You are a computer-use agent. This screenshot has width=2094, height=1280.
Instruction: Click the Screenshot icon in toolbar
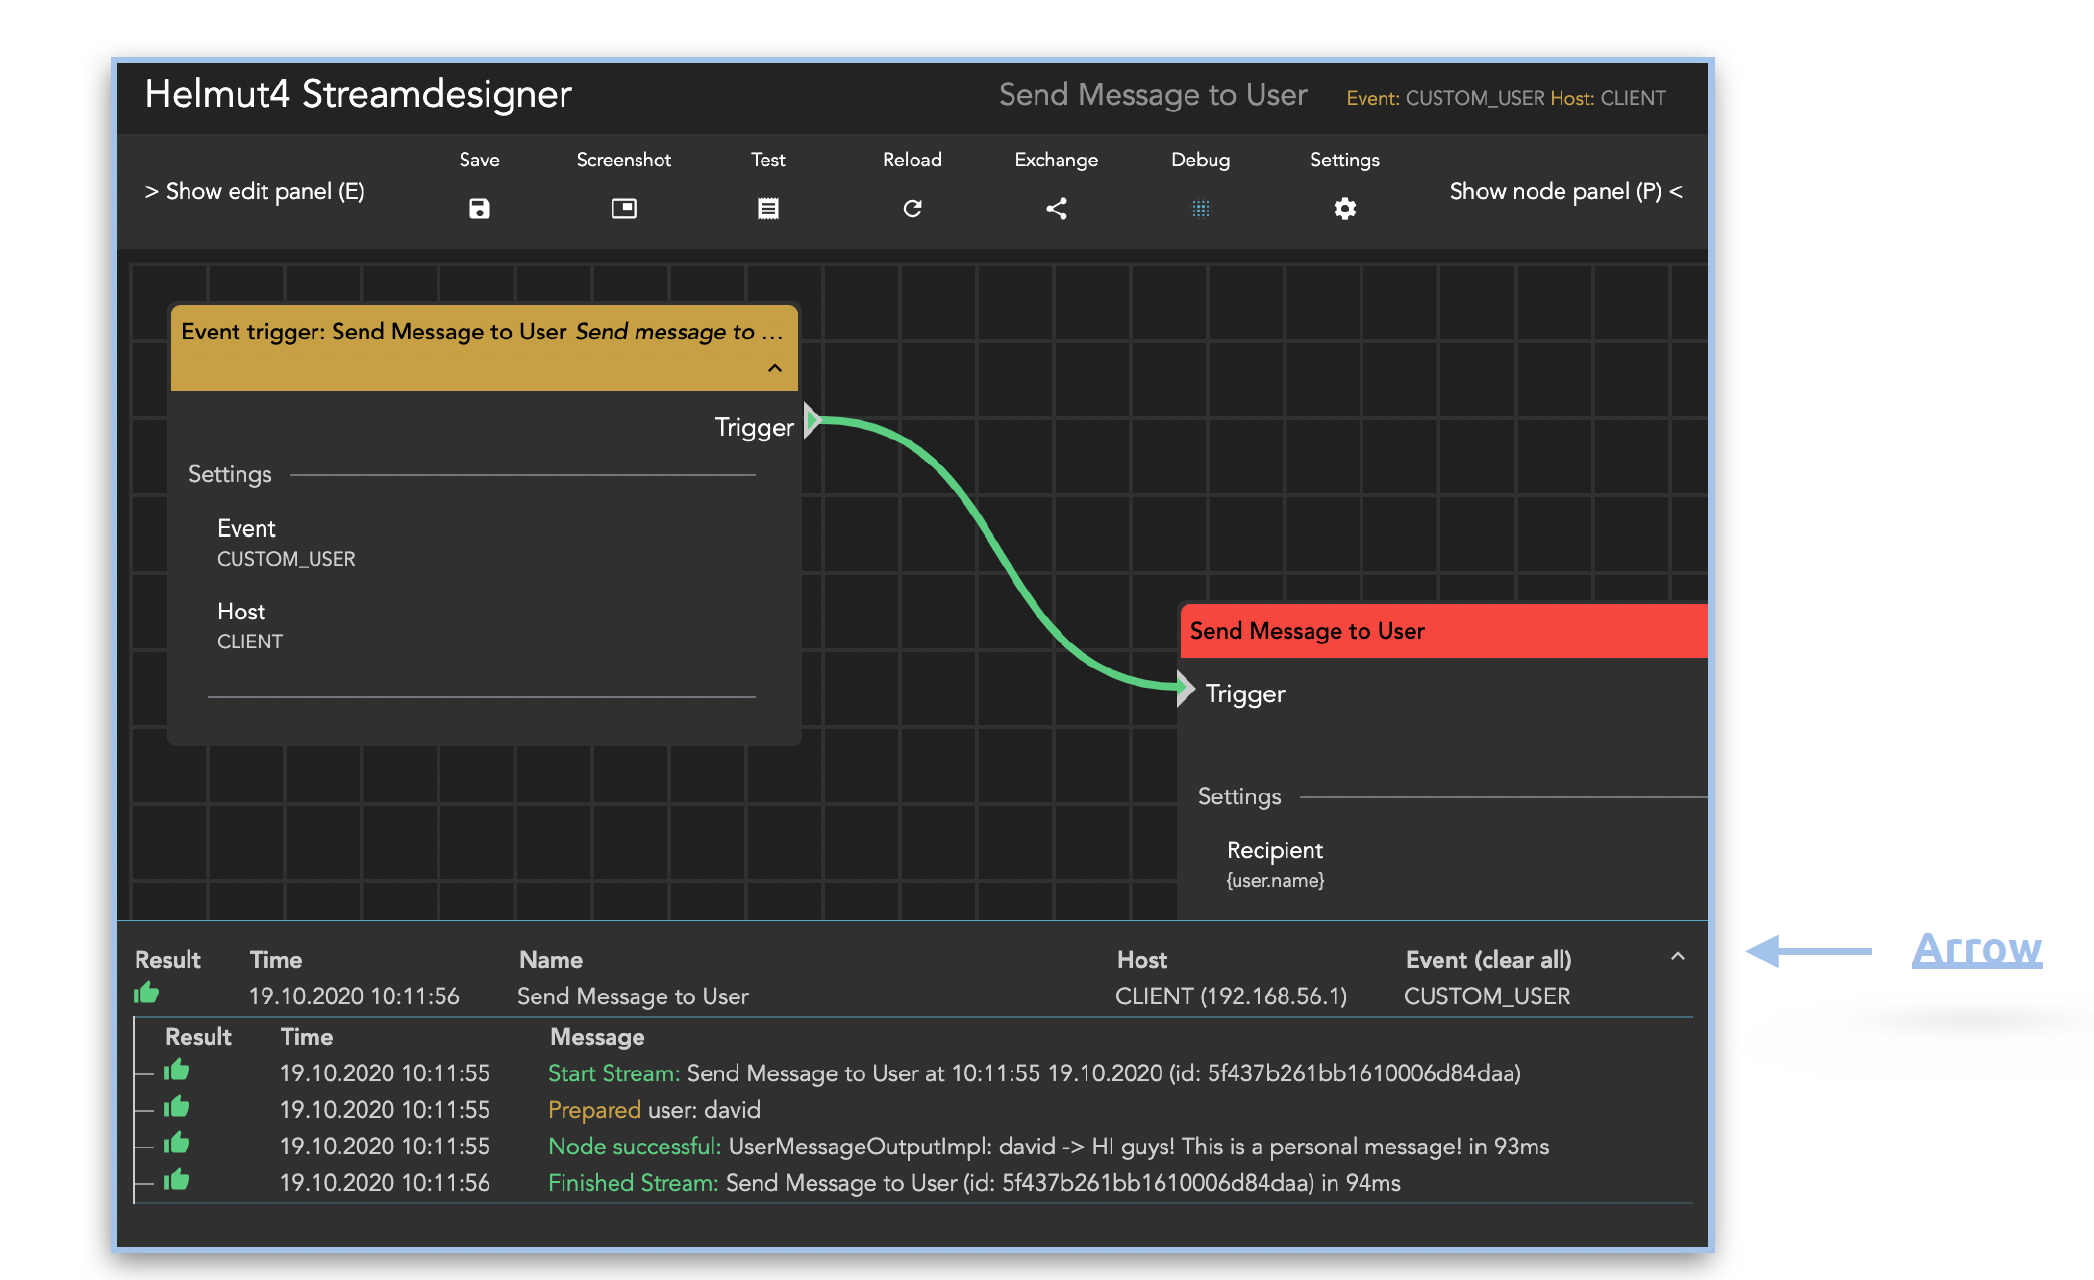pyautogui.click(x=624, y=208)
